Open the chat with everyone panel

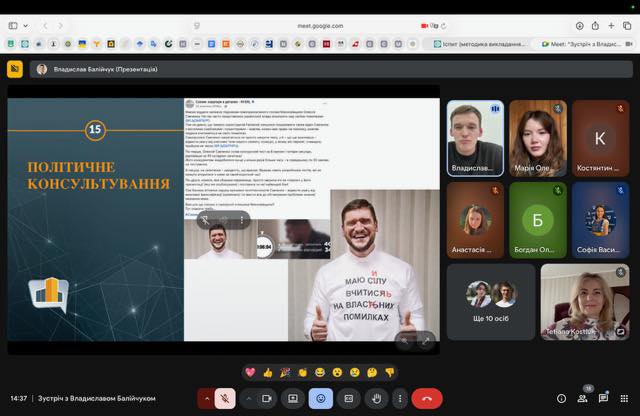[603, 398]
